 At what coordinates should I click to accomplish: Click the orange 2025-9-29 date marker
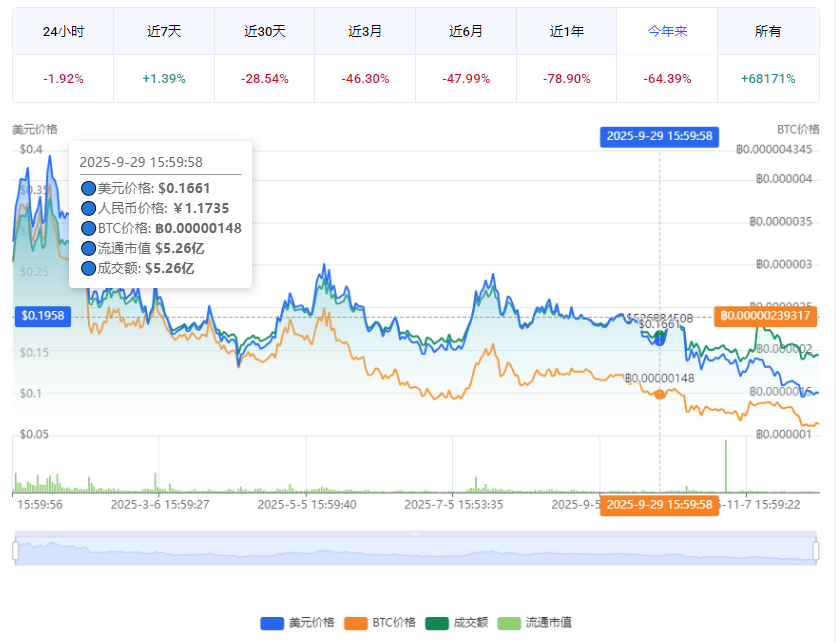coord(659,505)
